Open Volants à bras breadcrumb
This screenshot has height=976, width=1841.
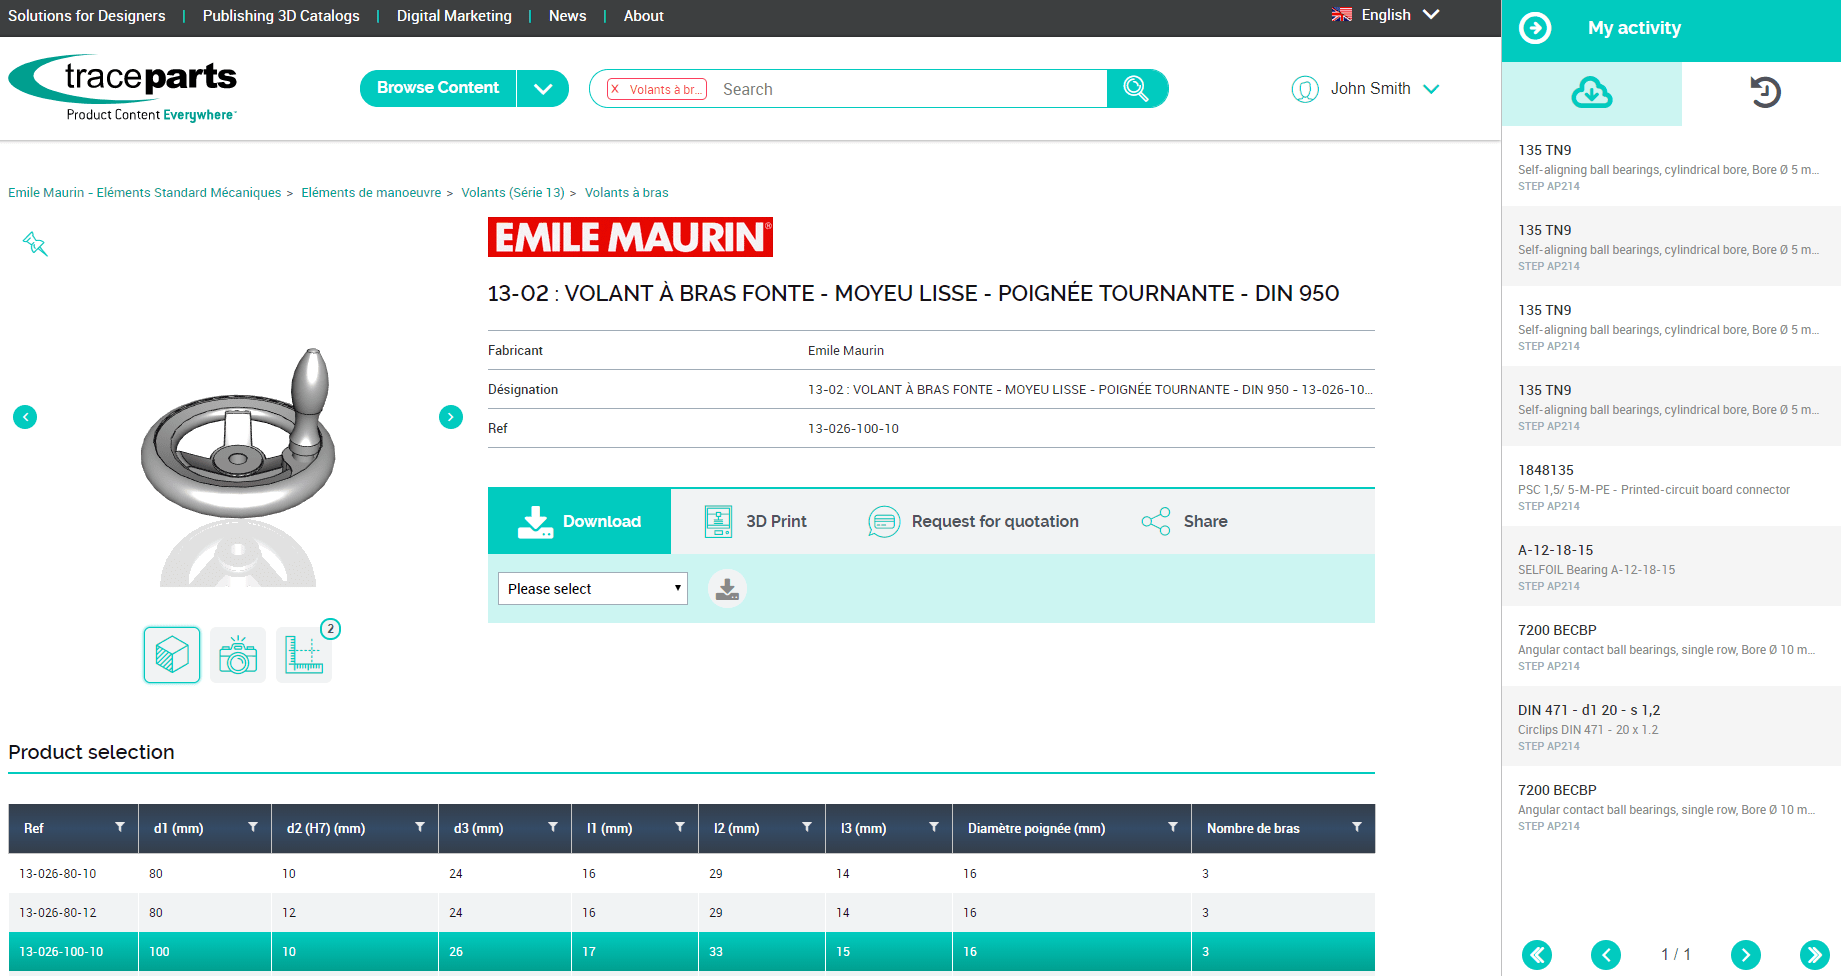click(627, 192)
